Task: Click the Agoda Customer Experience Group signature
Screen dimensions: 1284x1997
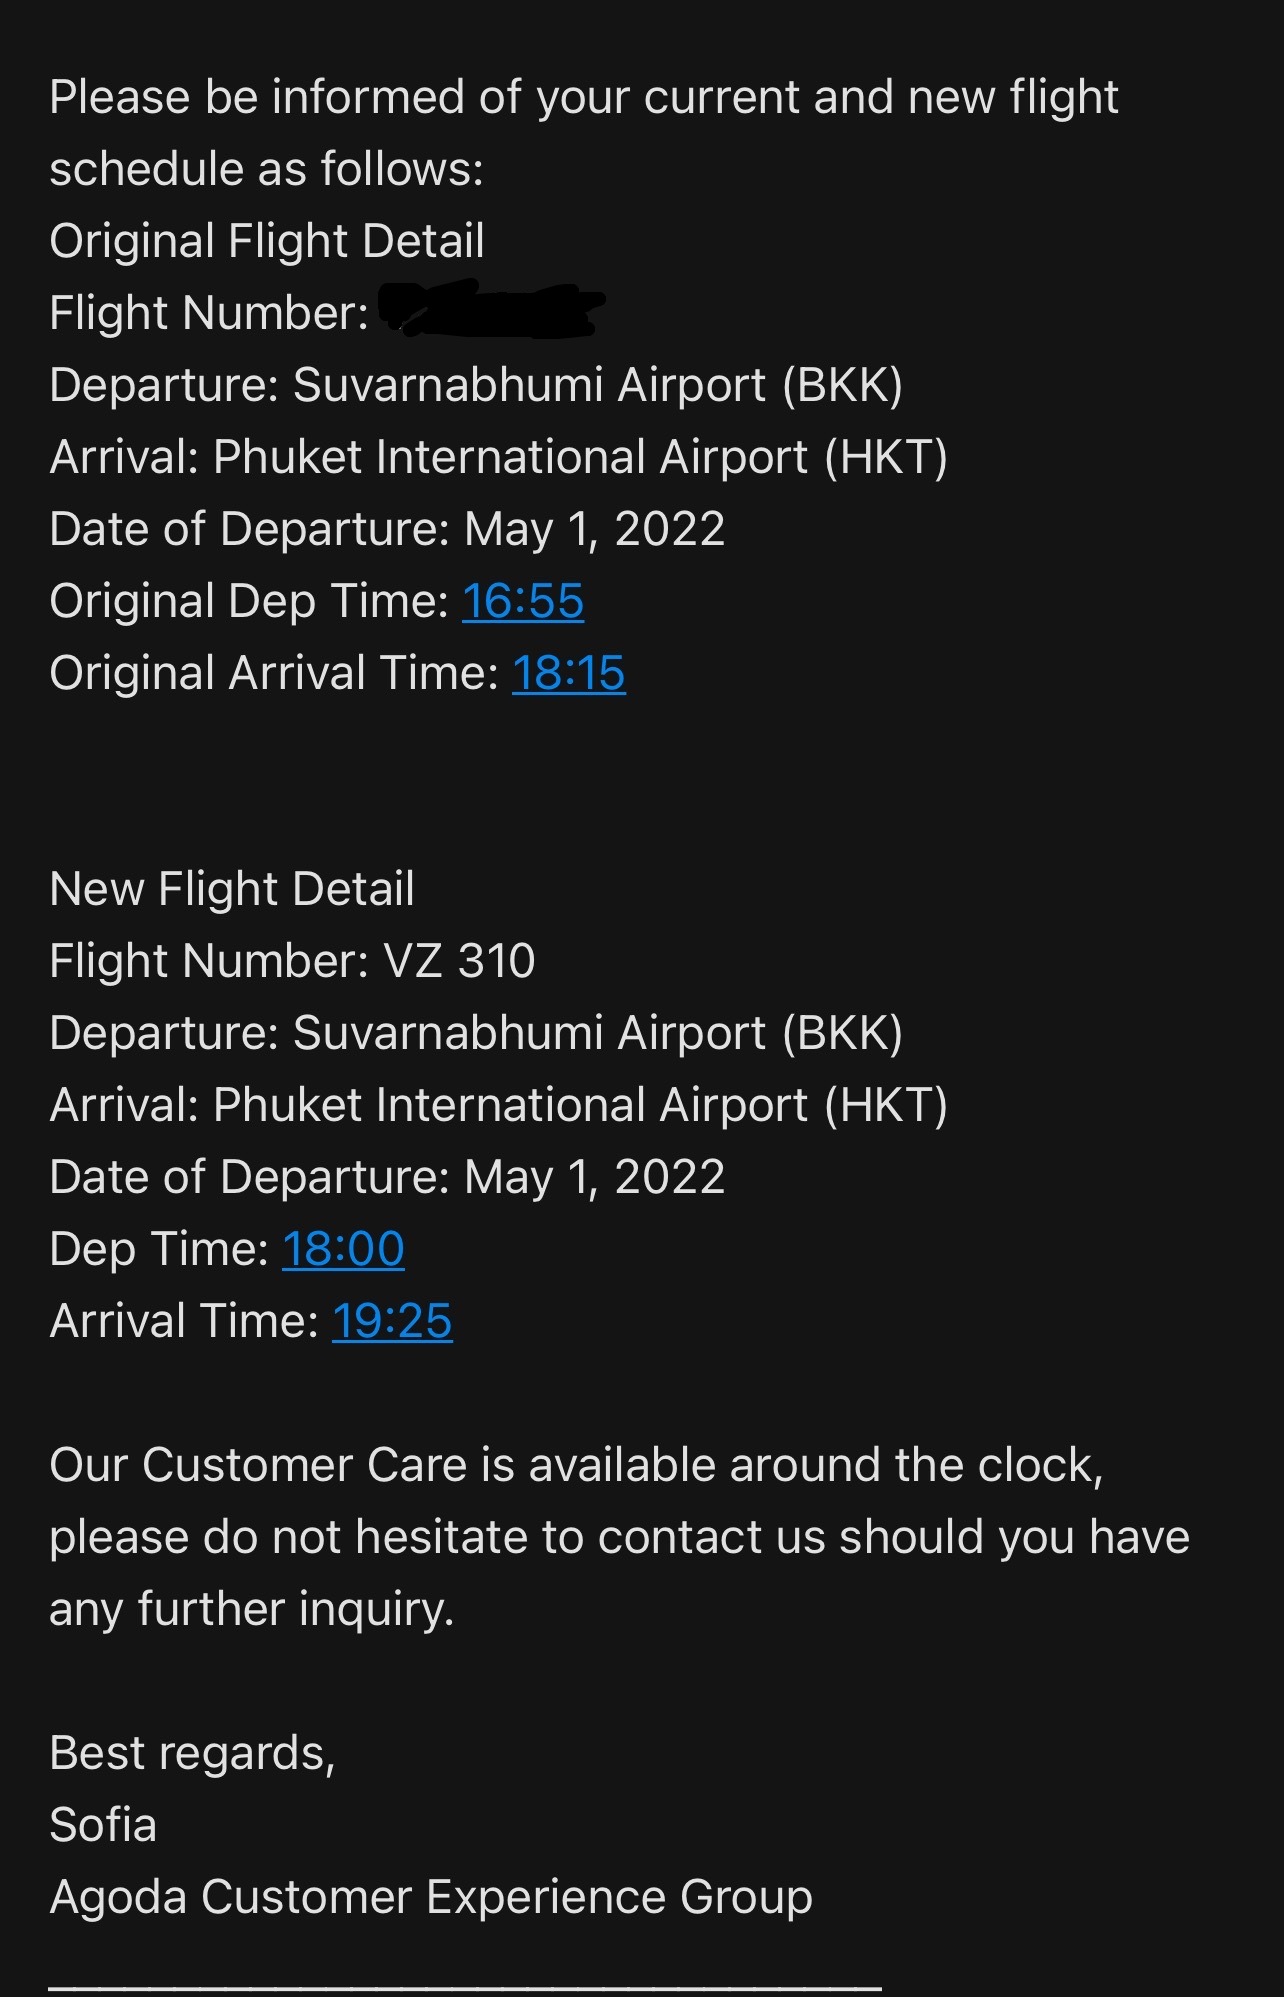Action: 431,1898
